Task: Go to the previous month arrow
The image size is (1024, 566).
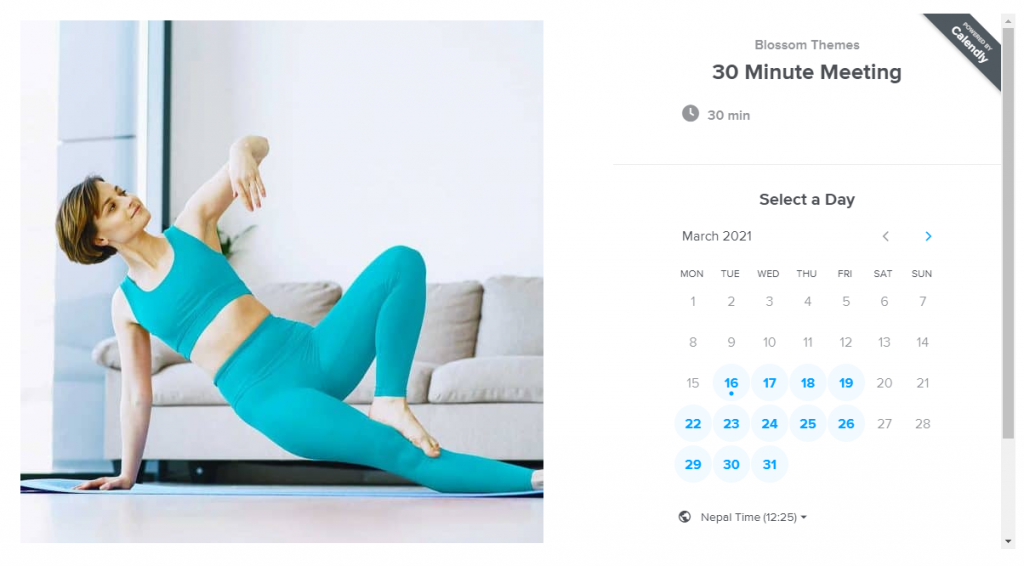Action: [x=886, y=236]
